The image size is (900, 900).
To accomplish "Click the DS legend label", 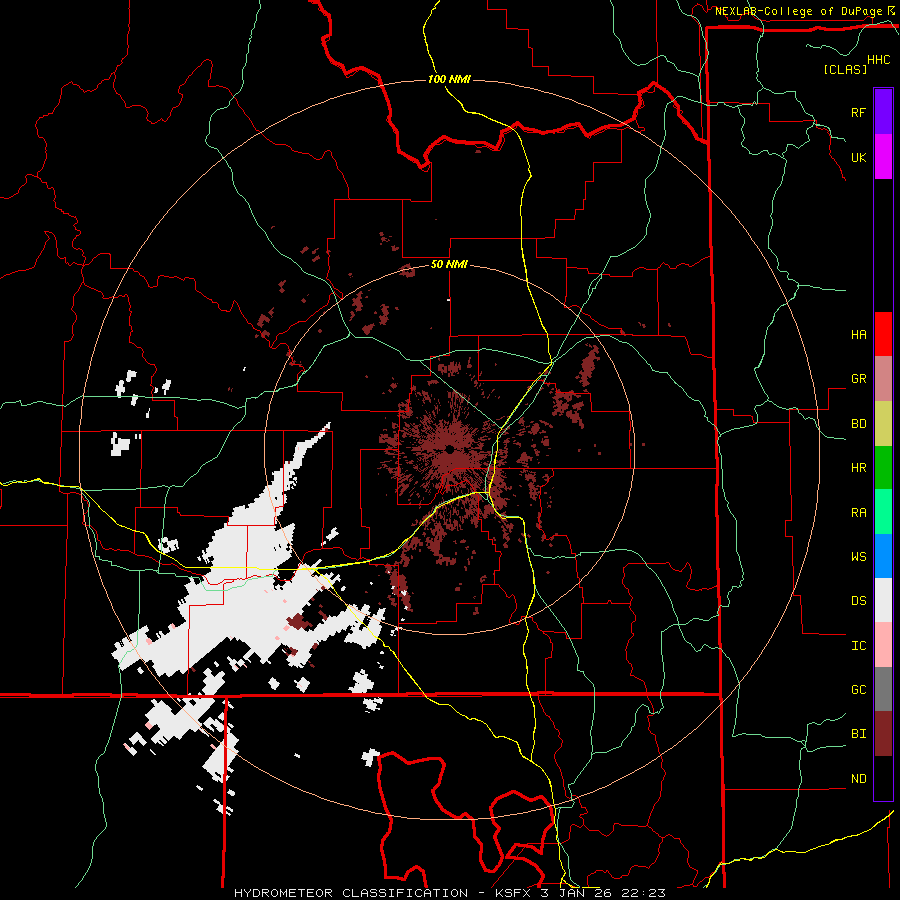I will click(858, 601).
